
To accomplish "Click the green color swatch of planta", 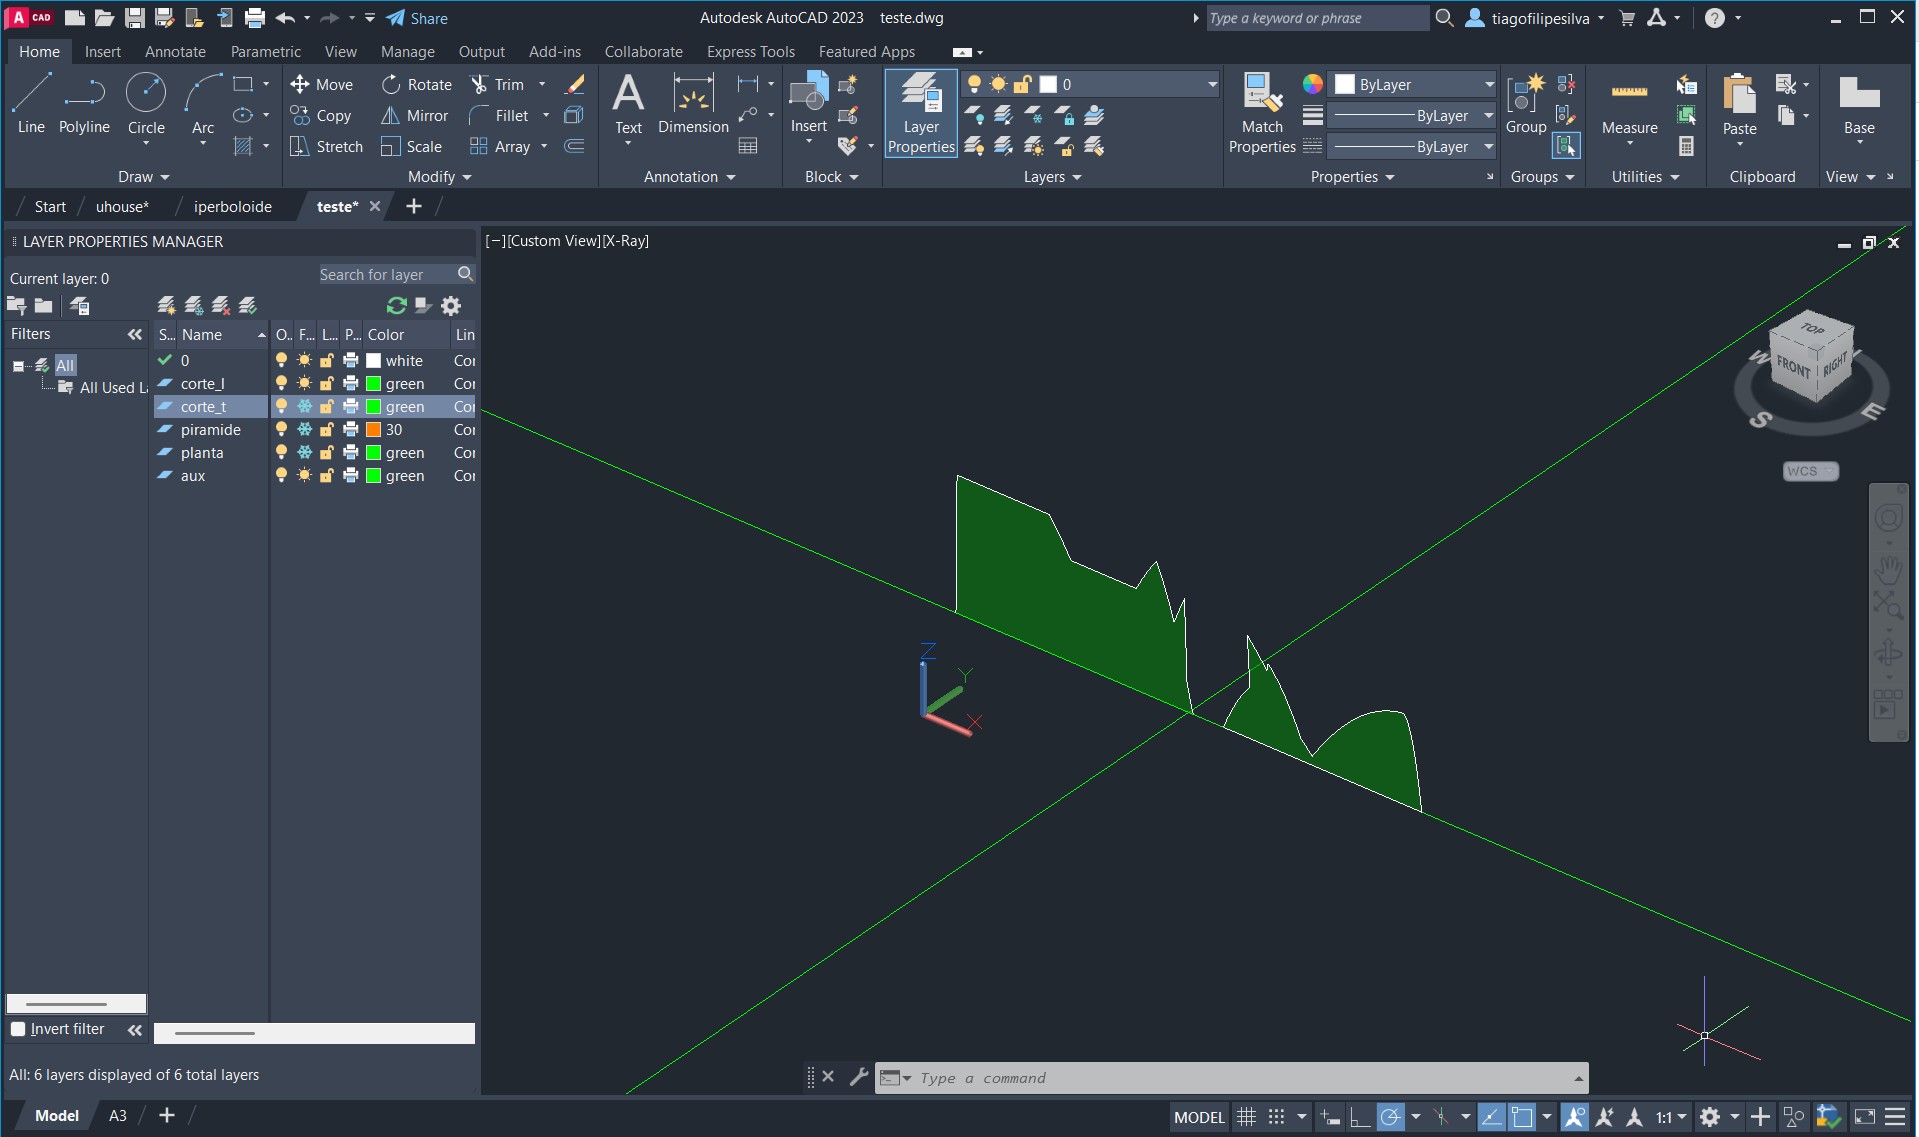I will pos(374,453).
